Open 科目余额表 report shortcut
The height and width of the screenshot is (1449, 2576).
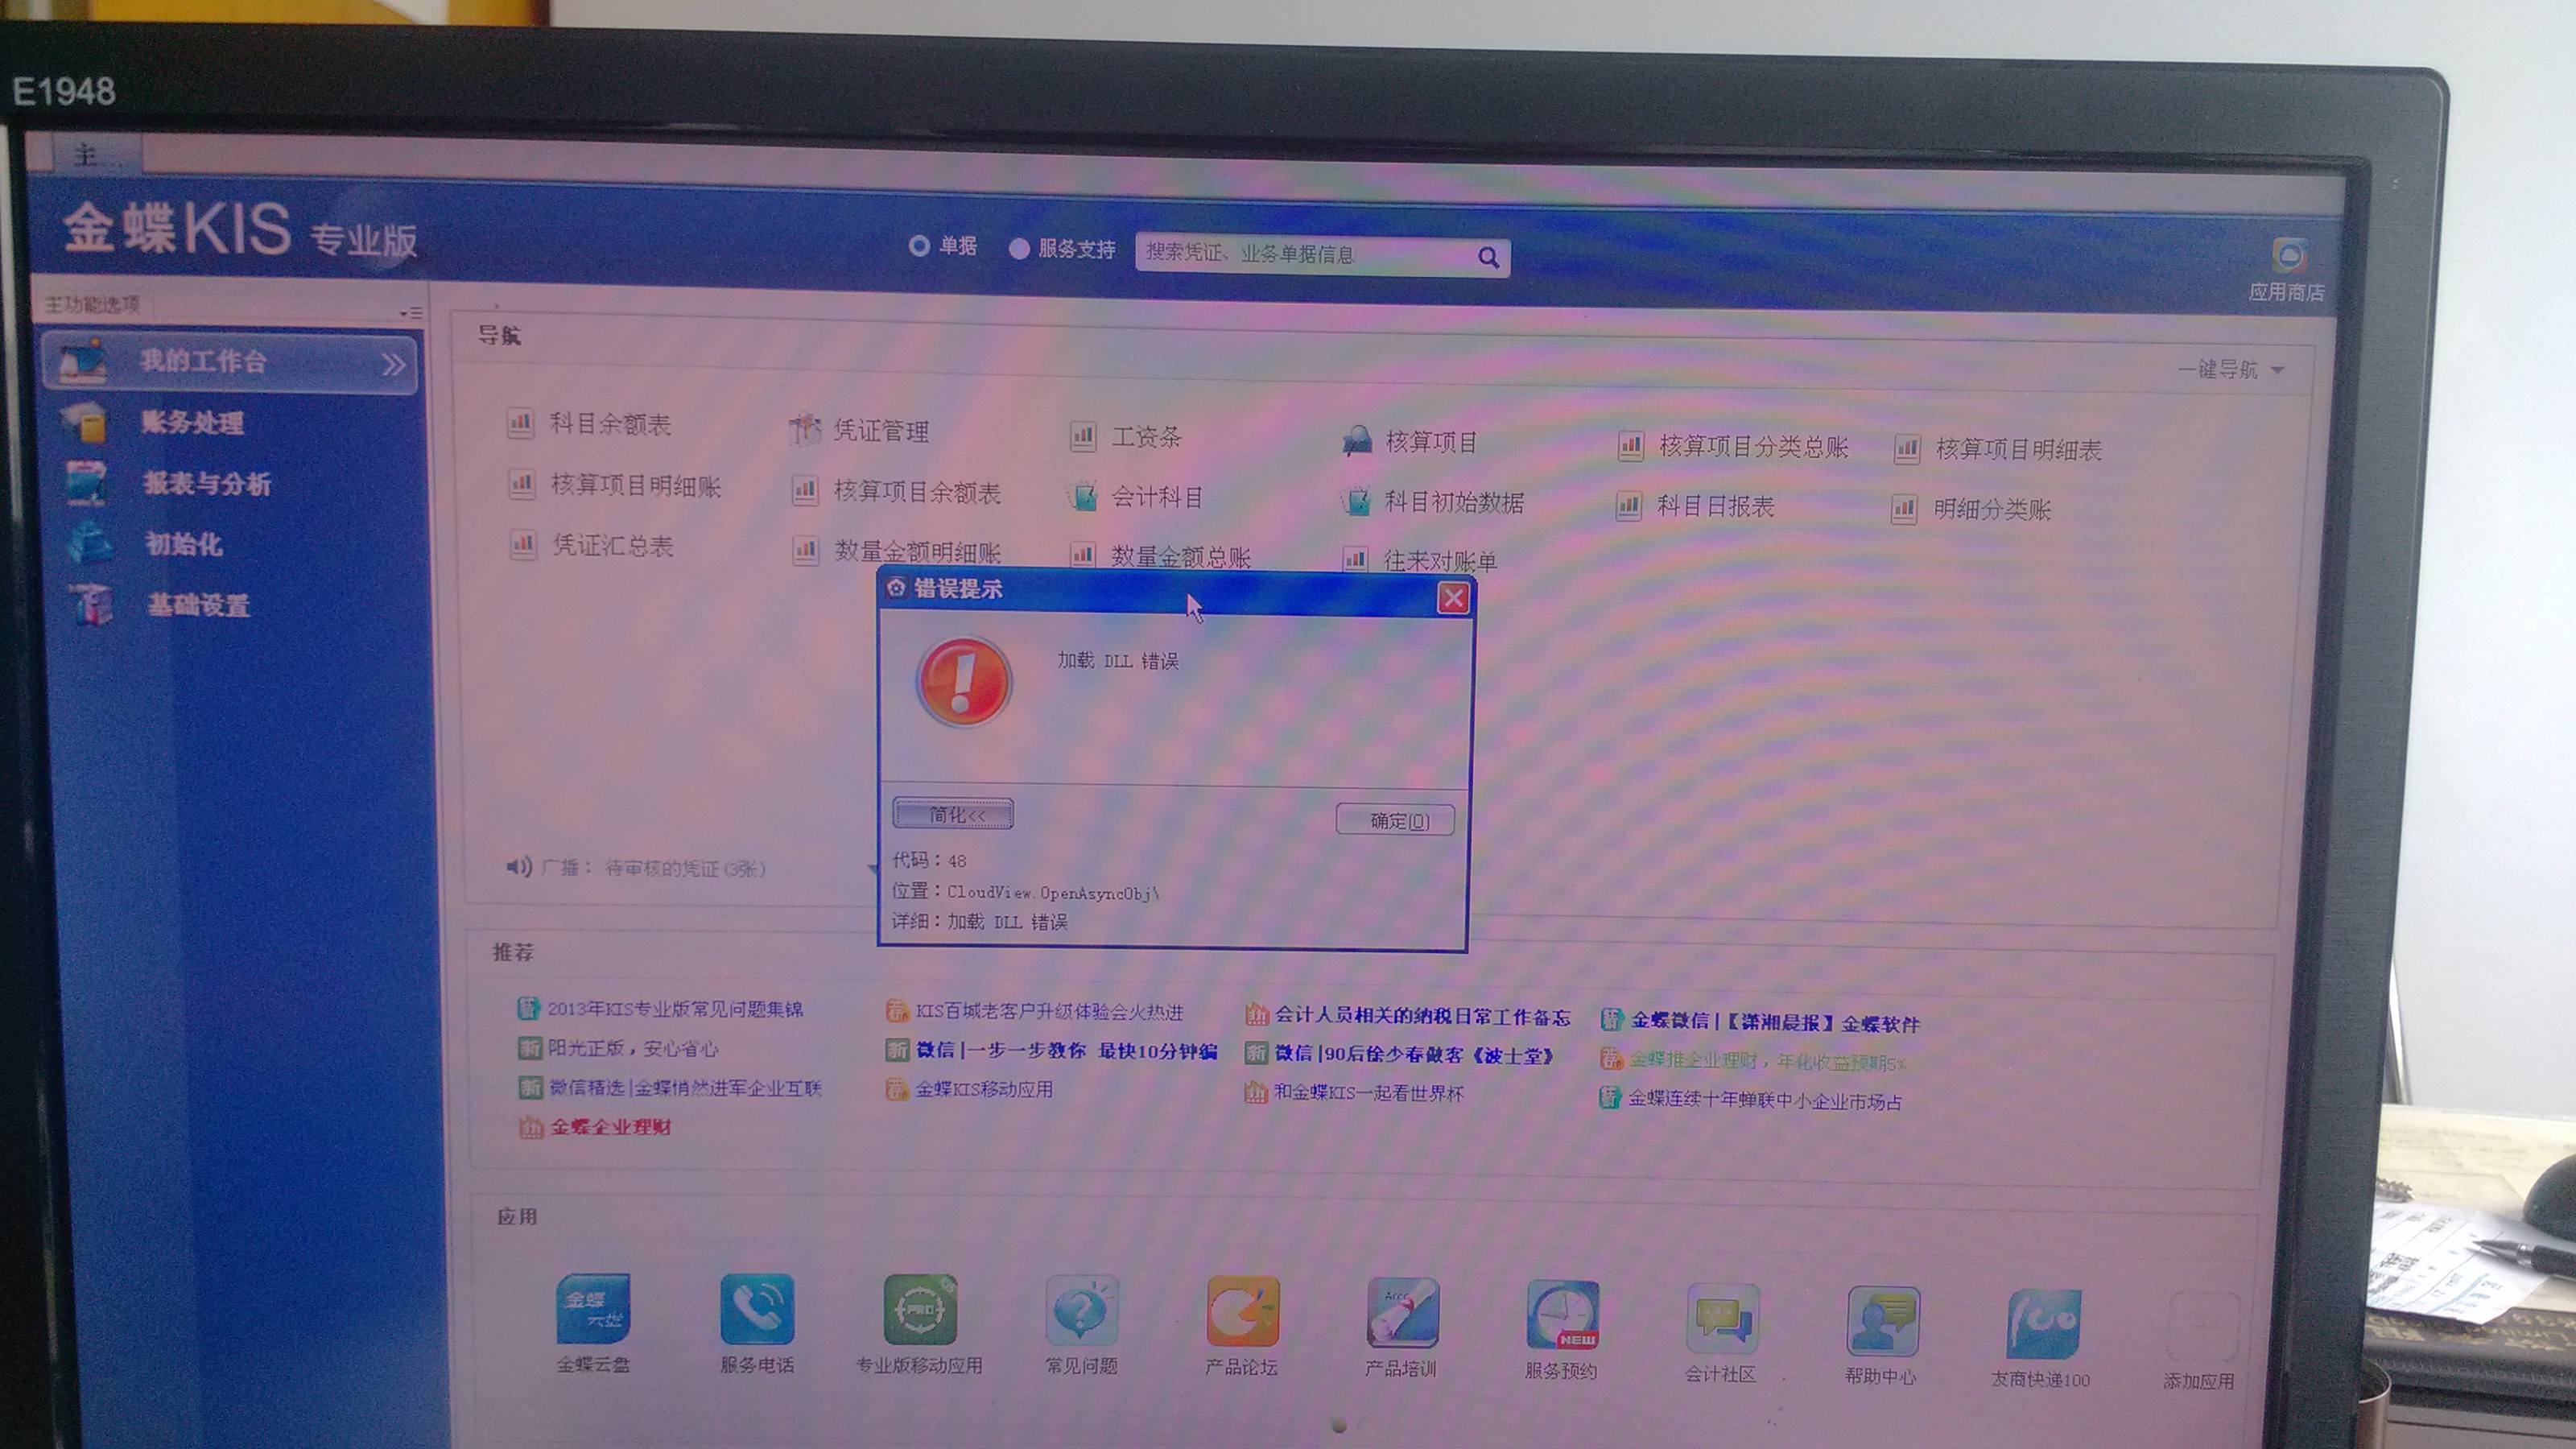(x=590, y=424)
